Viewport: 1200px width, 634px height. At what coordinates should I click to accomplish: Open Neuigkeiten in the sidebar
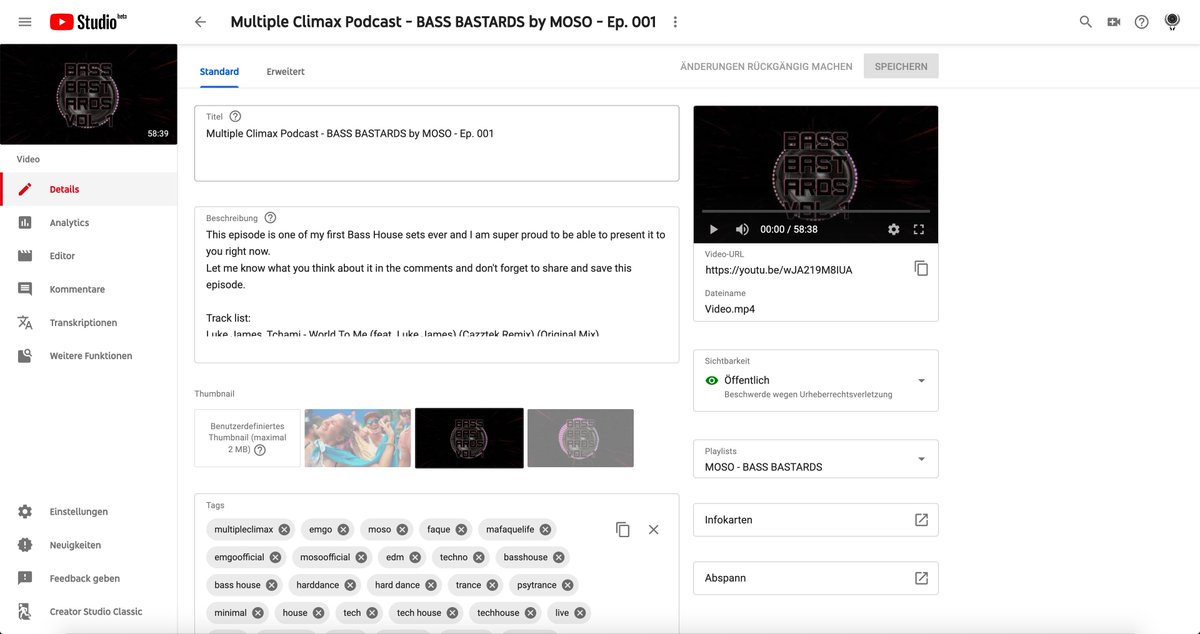[89, 545]
